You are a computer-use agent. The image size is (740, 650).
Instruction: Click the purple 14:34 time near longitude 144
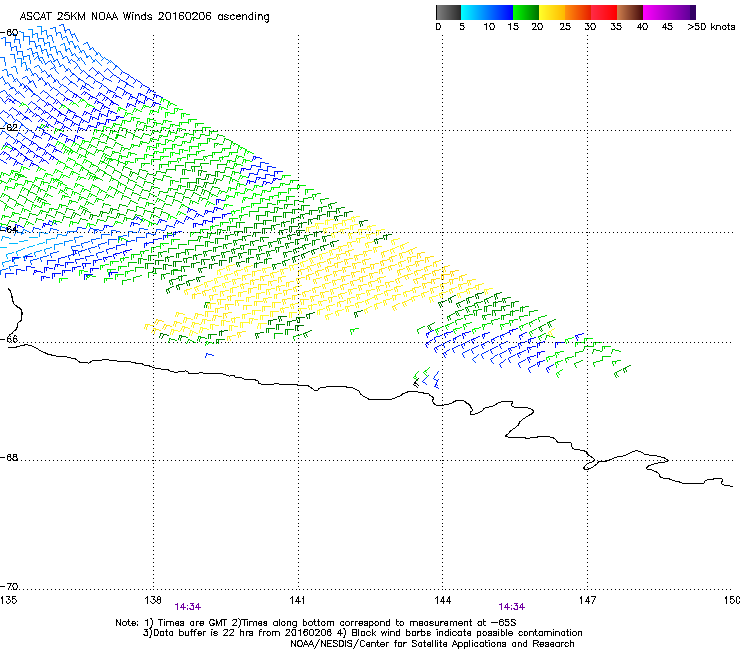click(x=512, y=607)
